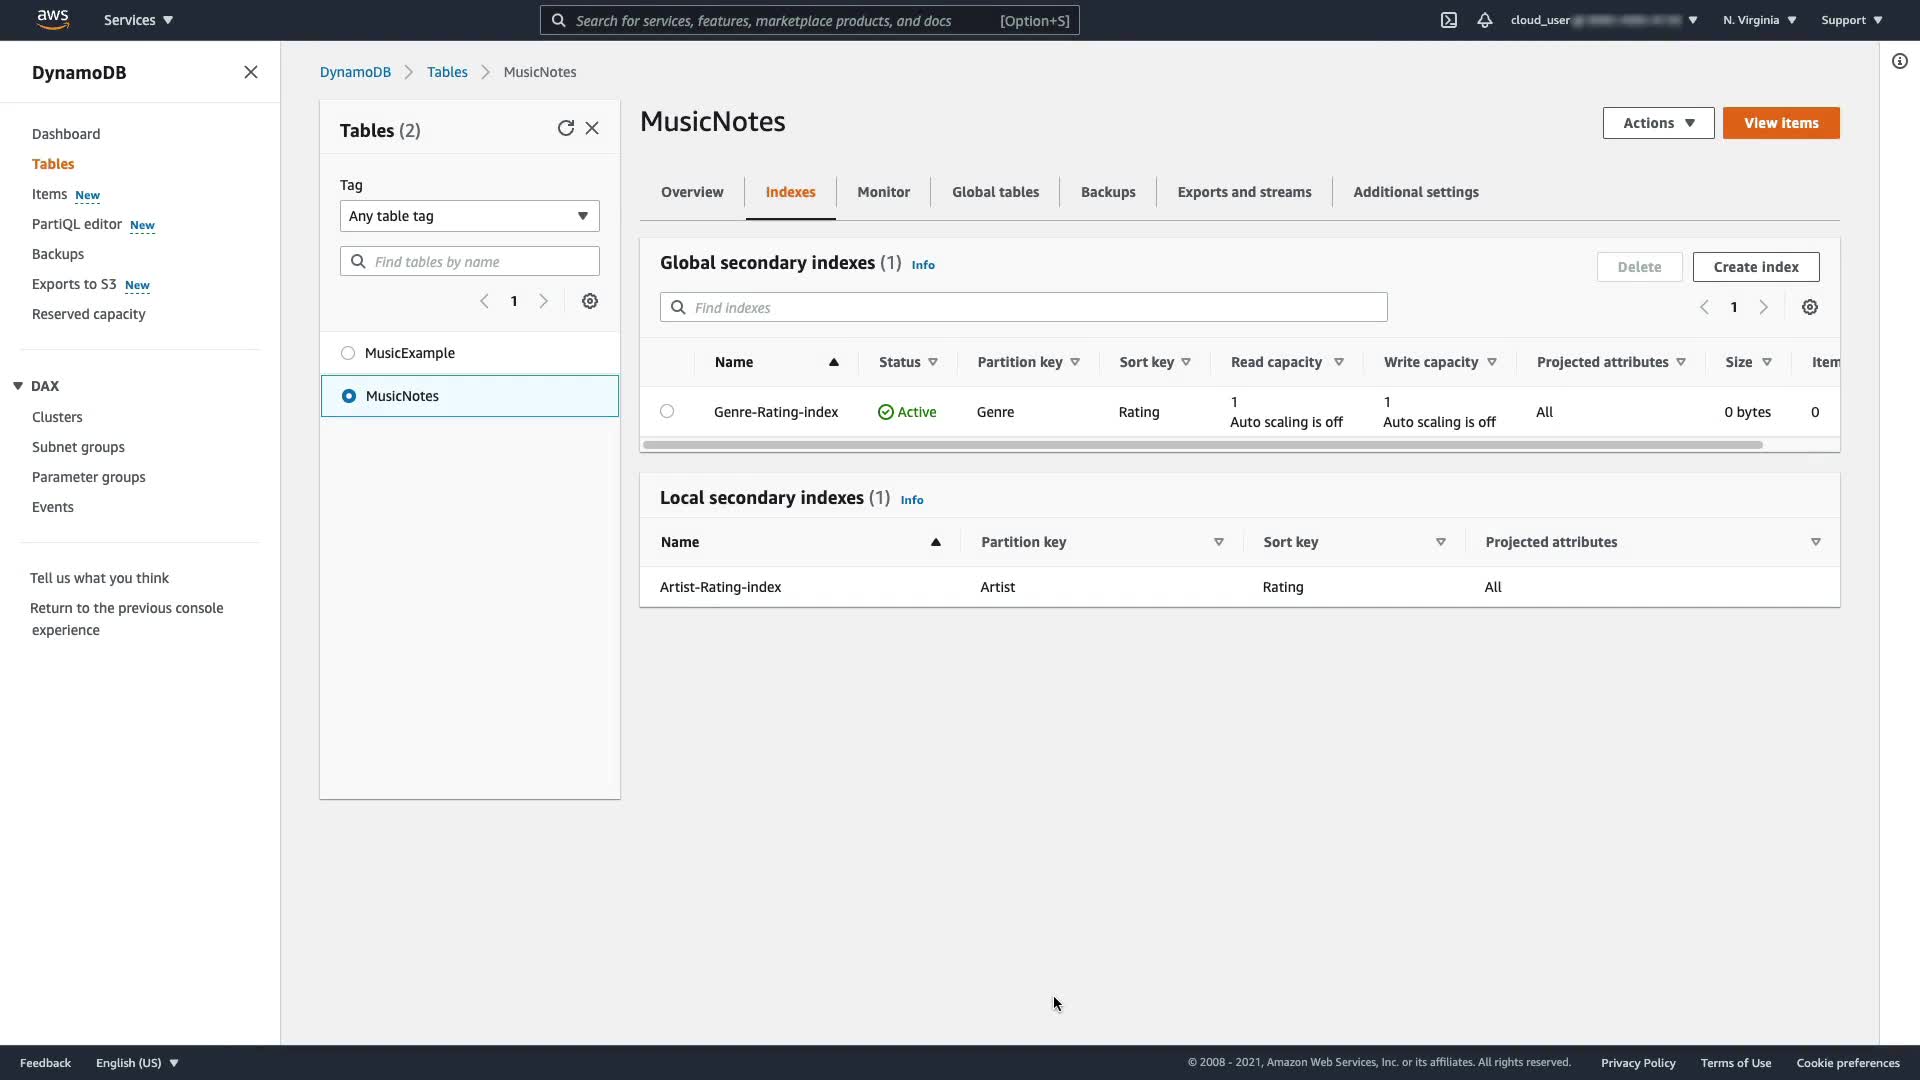
Task: Collapse the DAX section in the sidebar
Action: pos(18,386)
